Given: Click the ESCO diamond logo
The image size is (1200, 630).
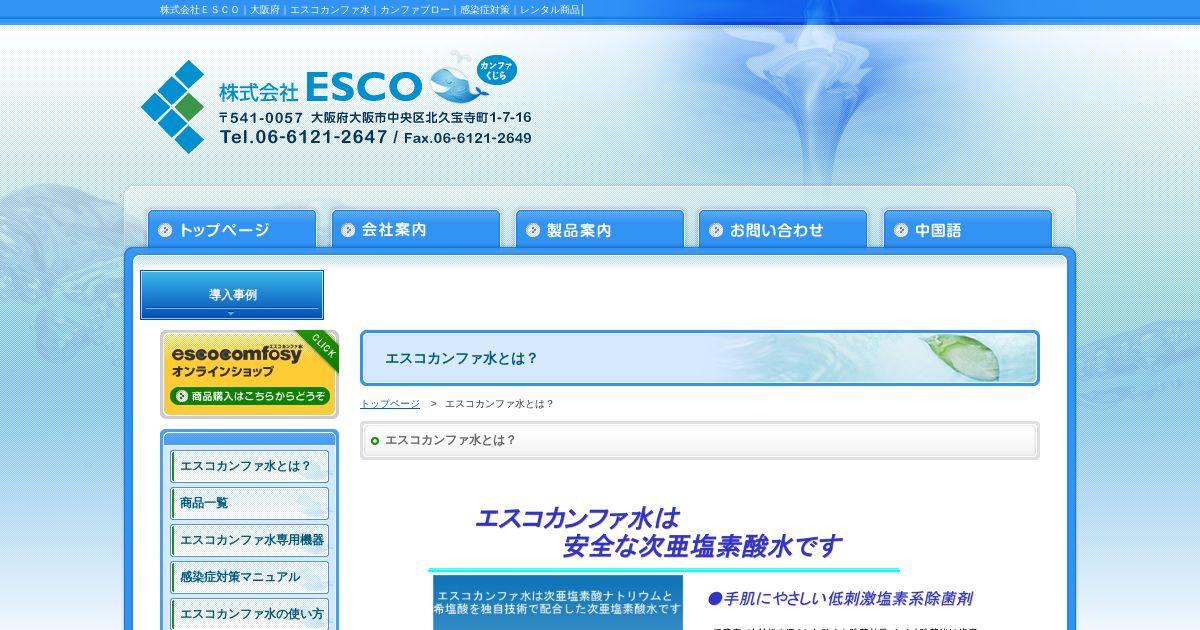Looking at the screenshot, I should tap(173, 106).
